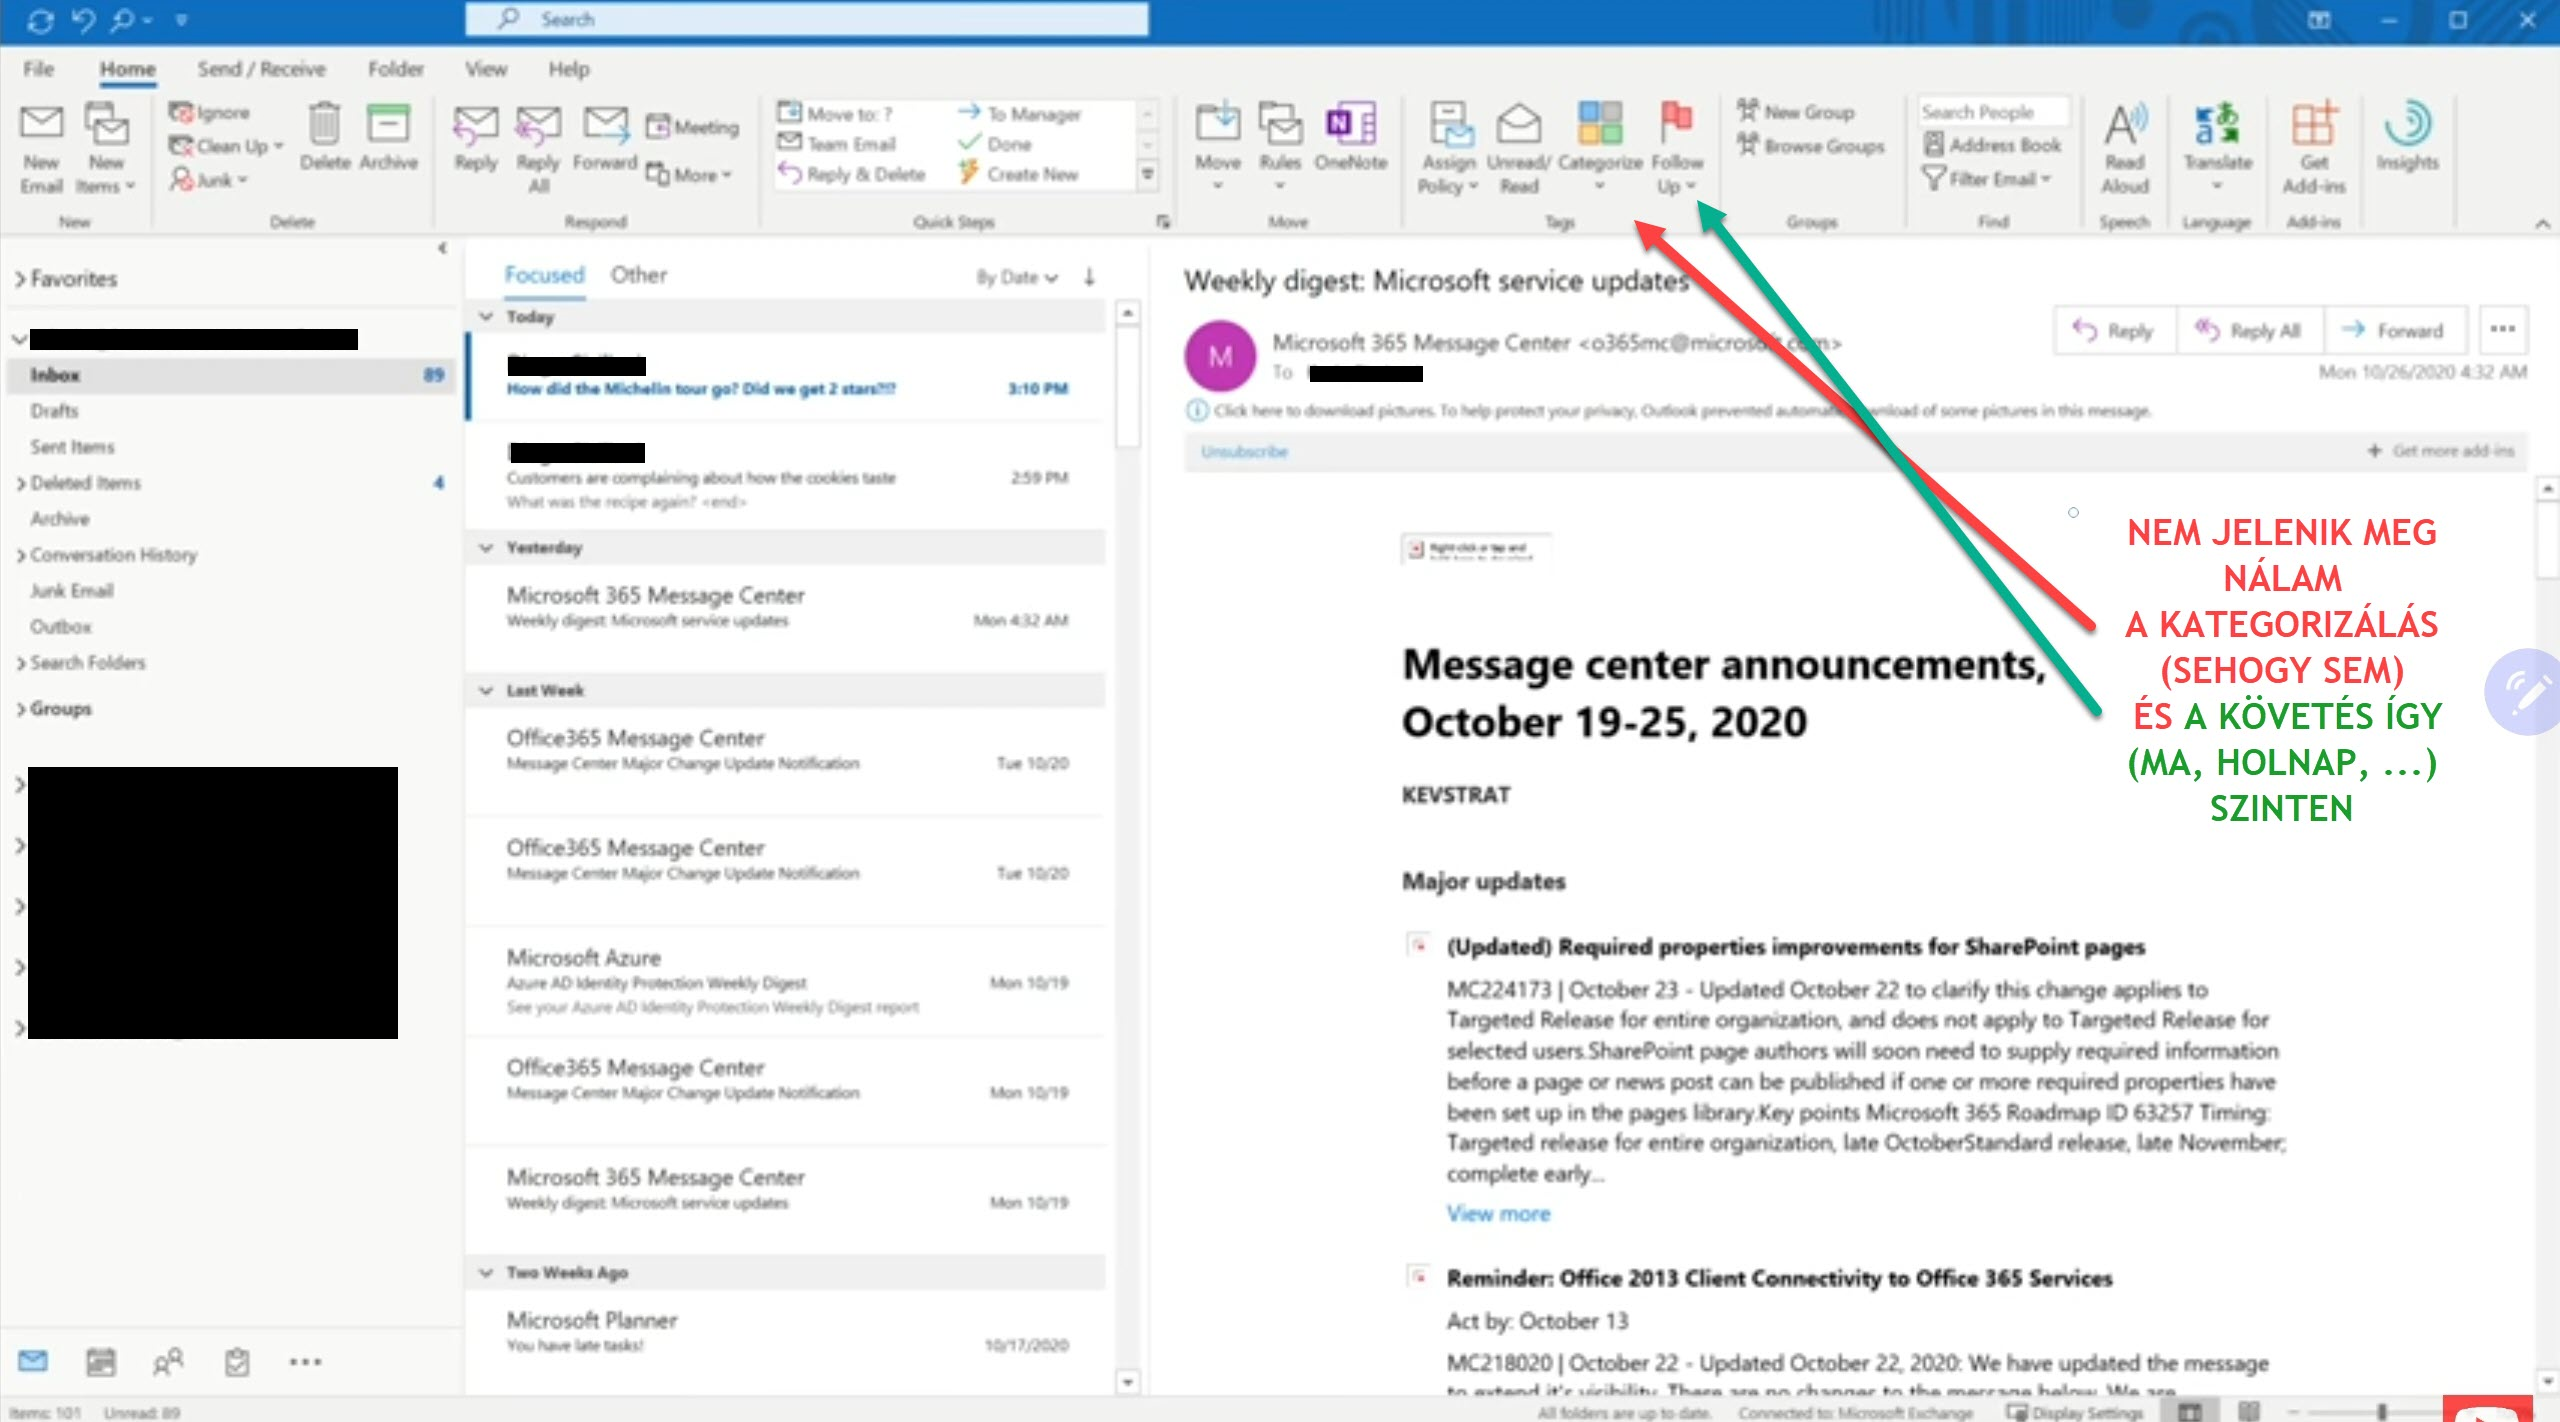2560x1422 pixels.
Task: Expand the Favorites folder group
Action: 20,280
